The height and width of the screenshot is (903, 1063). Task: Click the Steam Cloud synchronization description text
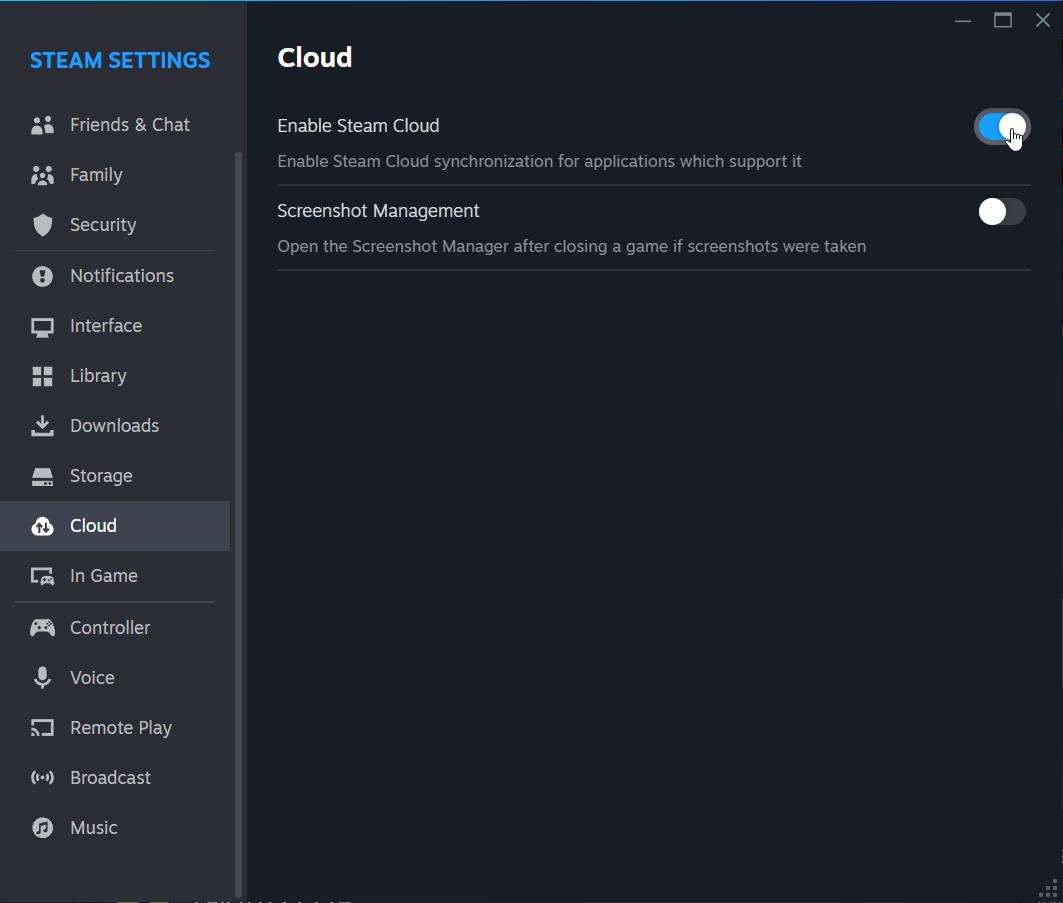[539, 161]
